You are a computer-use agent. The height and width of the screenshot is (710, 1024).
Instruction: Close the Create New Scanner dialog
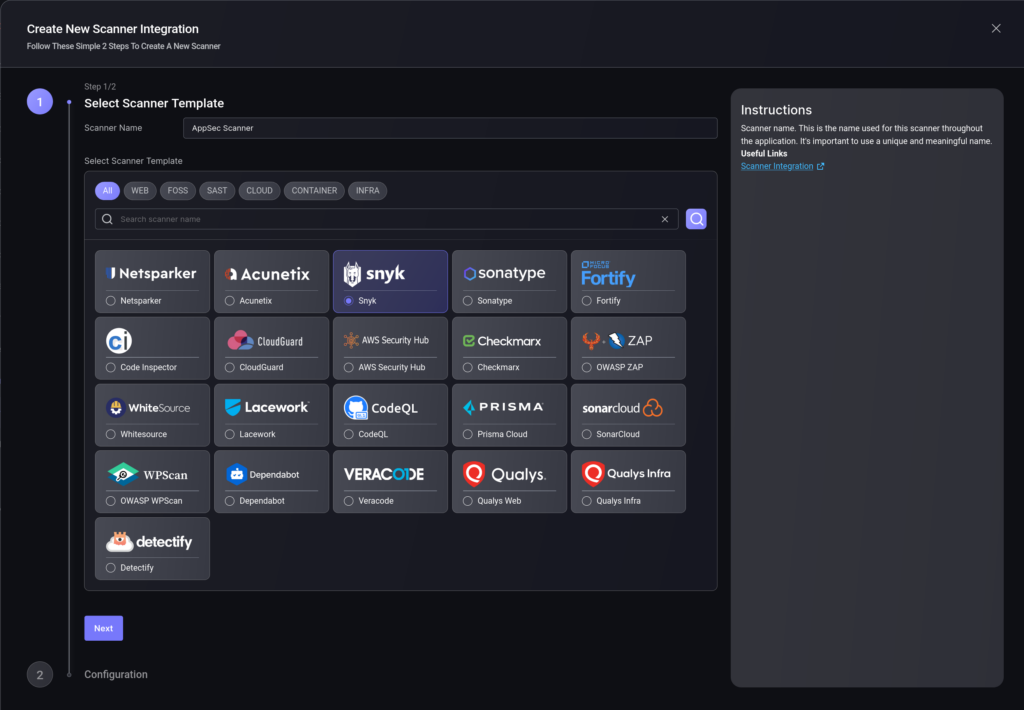[x=996, y=28]
